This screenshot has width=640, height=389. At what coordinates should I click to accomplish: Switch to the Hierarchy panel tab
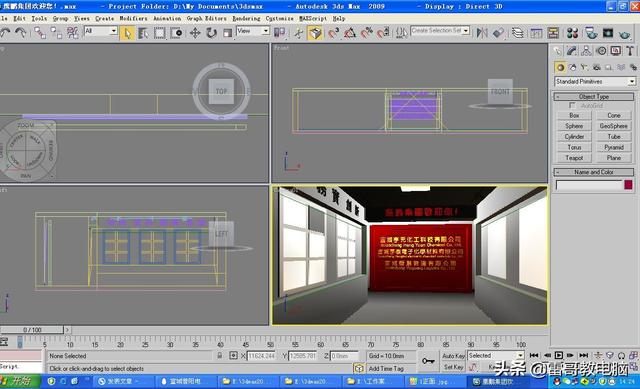click(586, 51)
